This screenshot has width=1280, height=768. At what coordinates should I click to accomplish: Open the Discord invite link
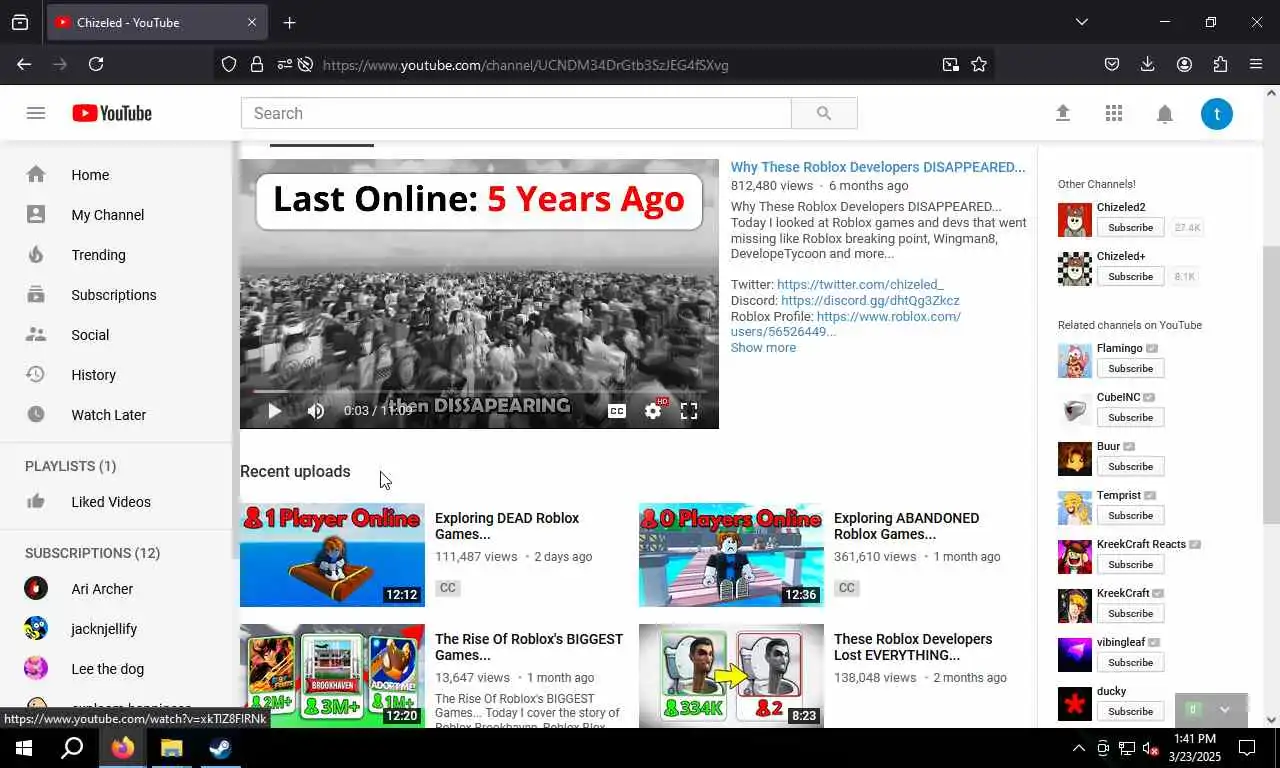[870, 300]
